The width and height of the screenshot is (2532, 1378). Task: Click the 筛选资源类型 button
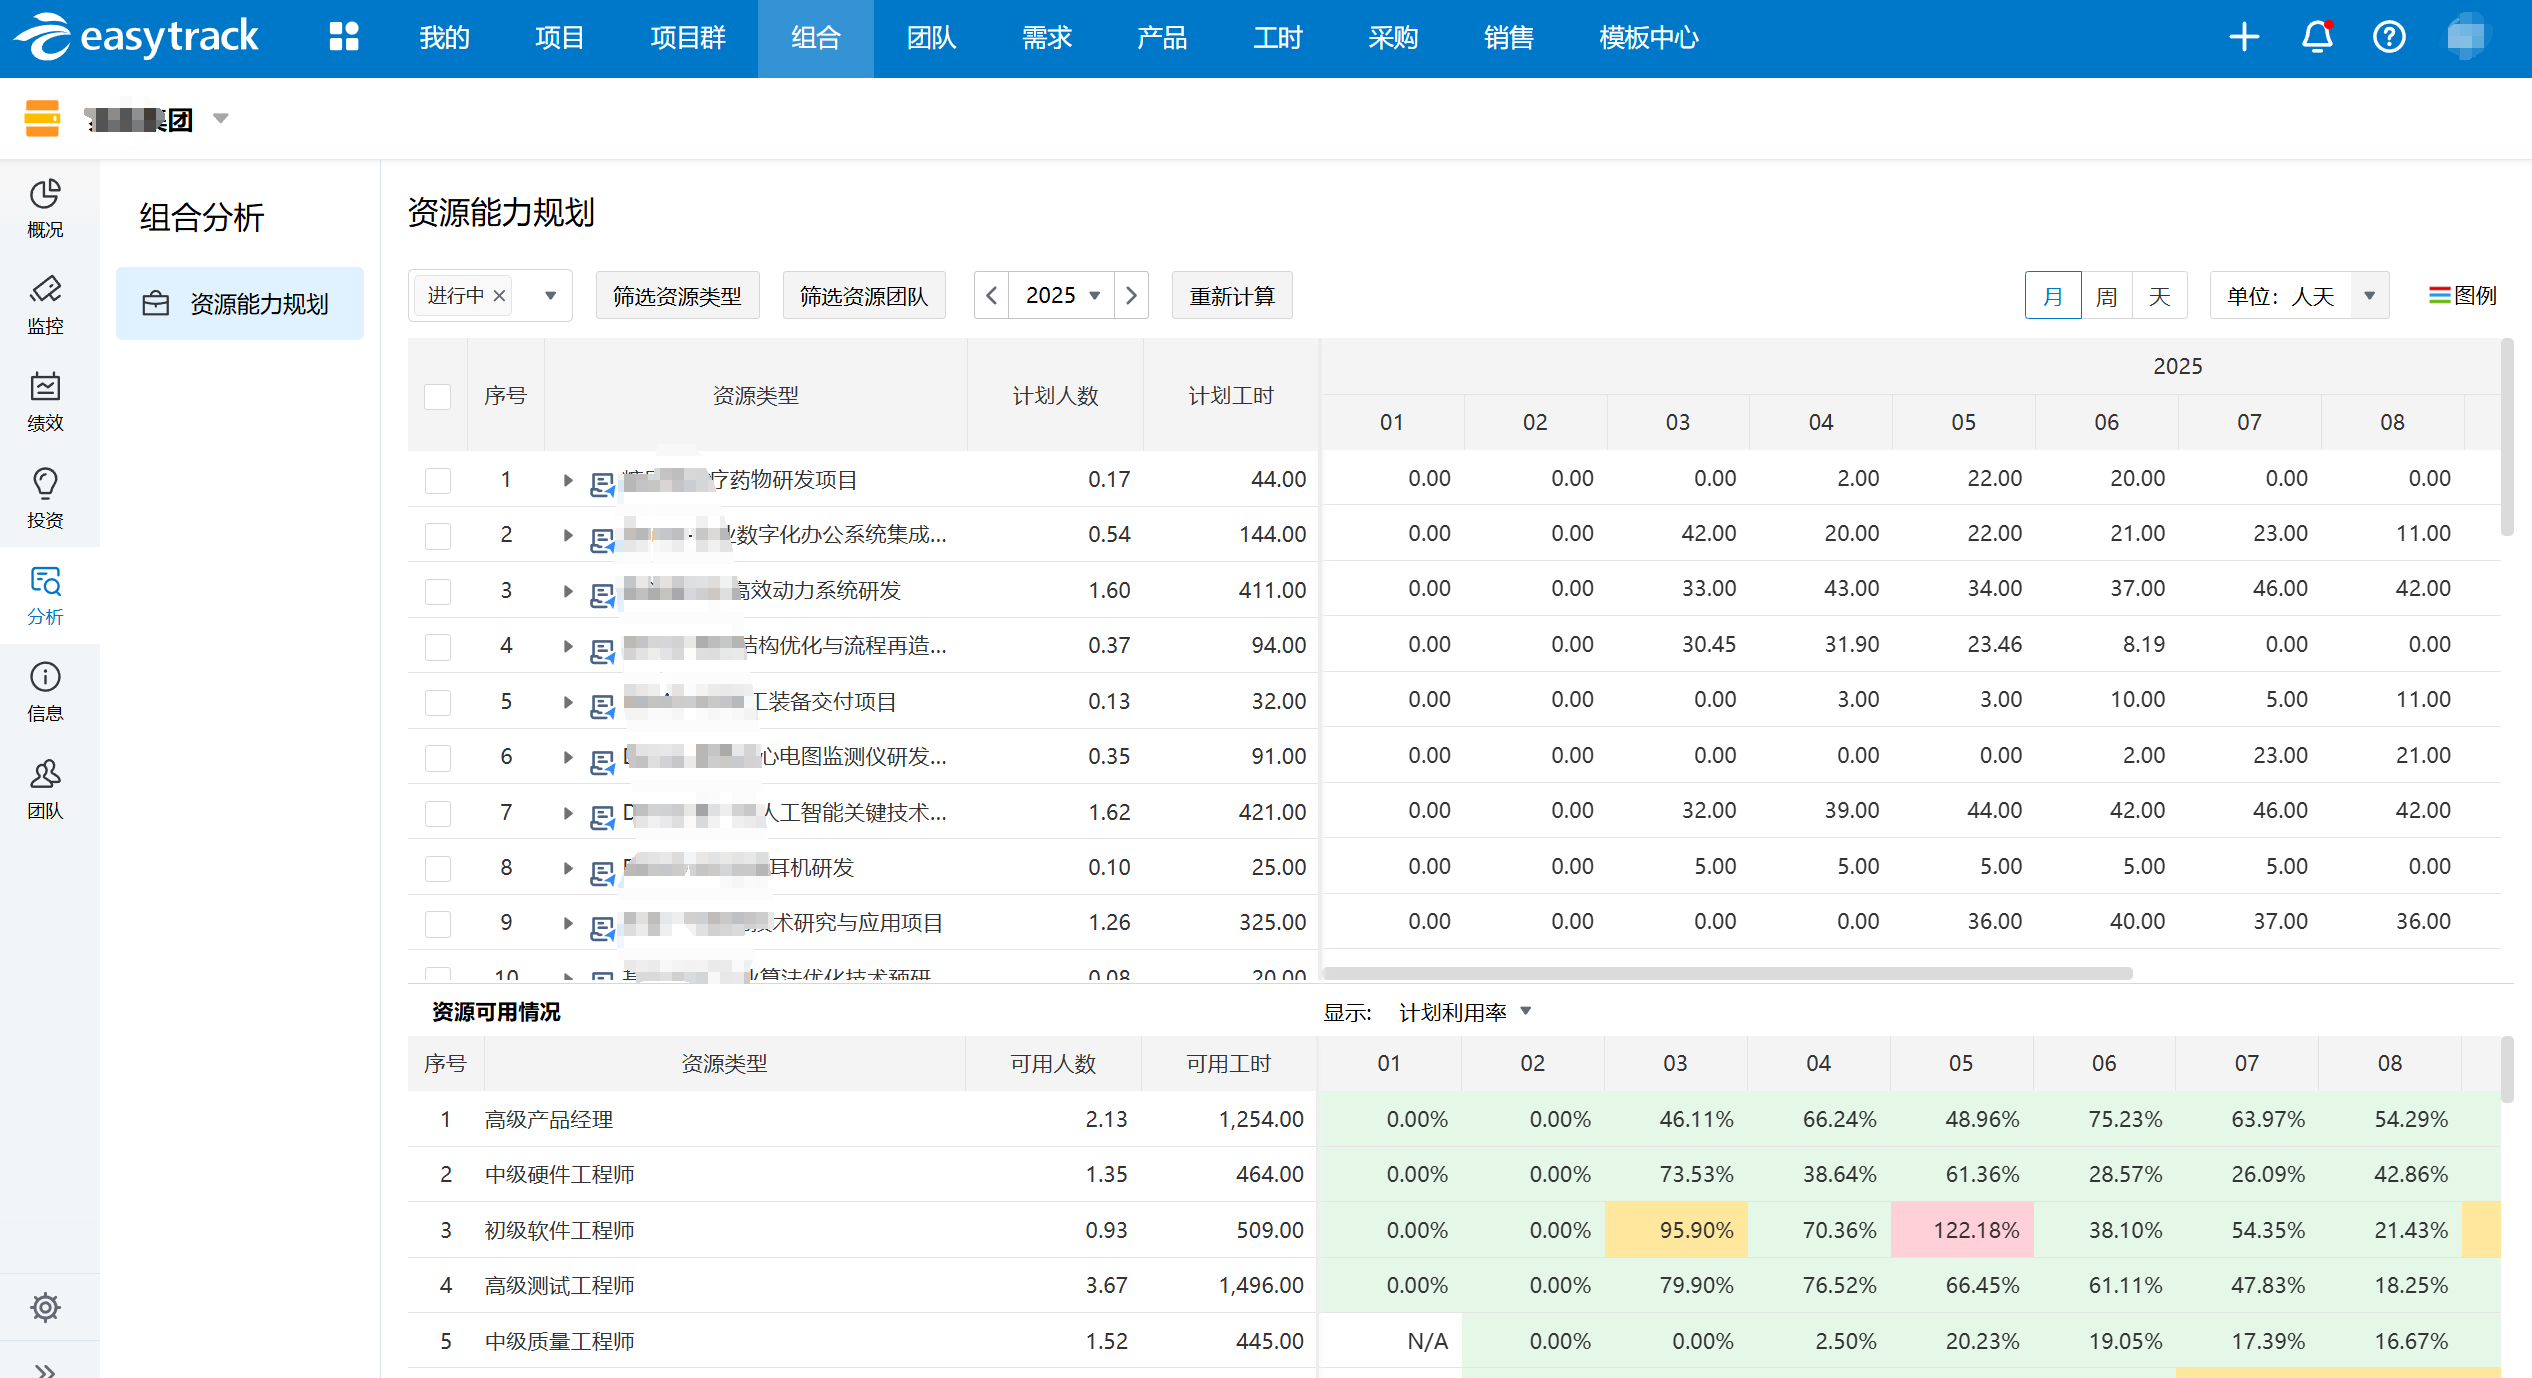pyautogui.click(x=677, y=296)
